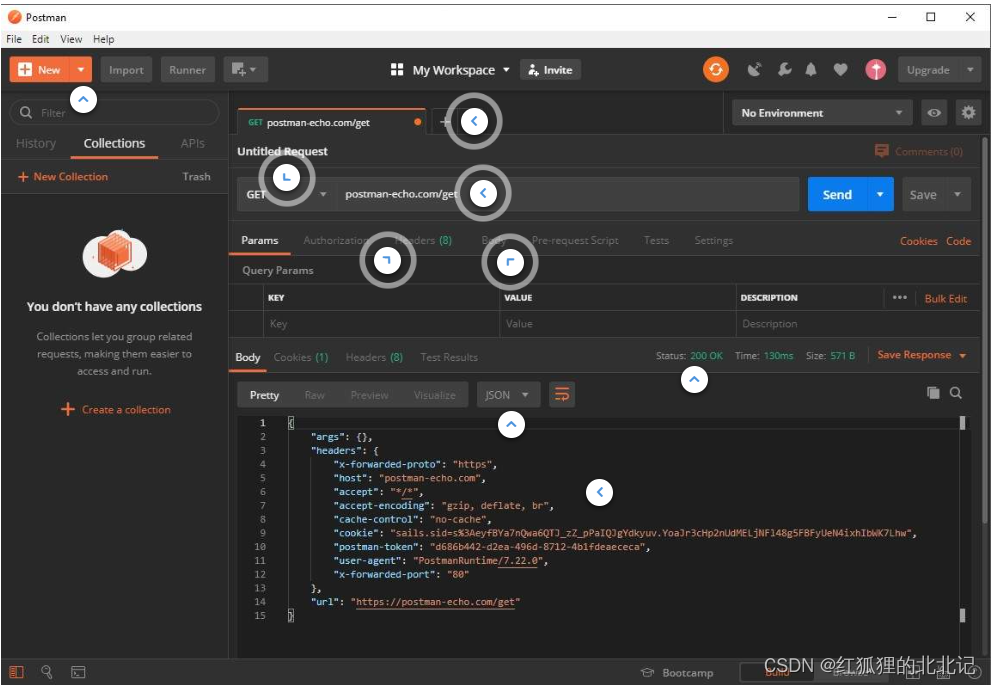Click the Value query param field

tap(617, 324)
